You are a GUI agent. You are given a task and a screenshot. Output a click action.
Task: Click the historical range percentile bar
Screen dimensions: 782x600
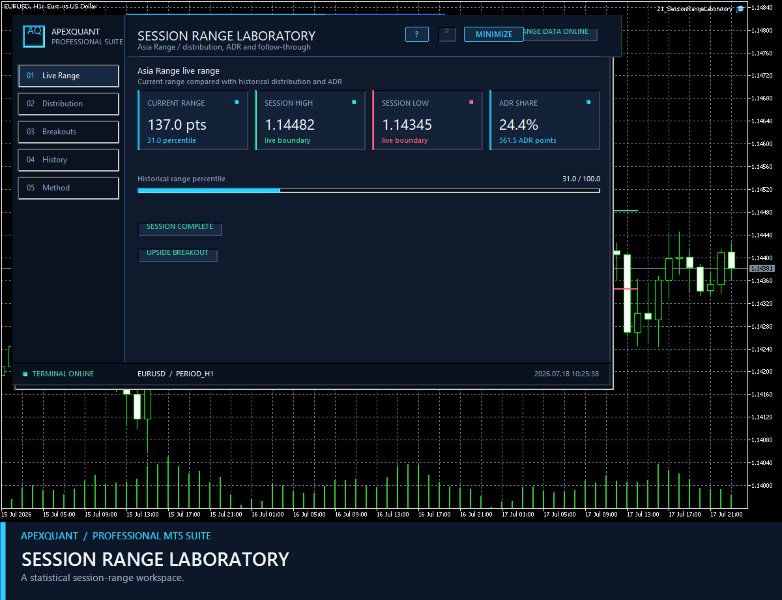369,191
